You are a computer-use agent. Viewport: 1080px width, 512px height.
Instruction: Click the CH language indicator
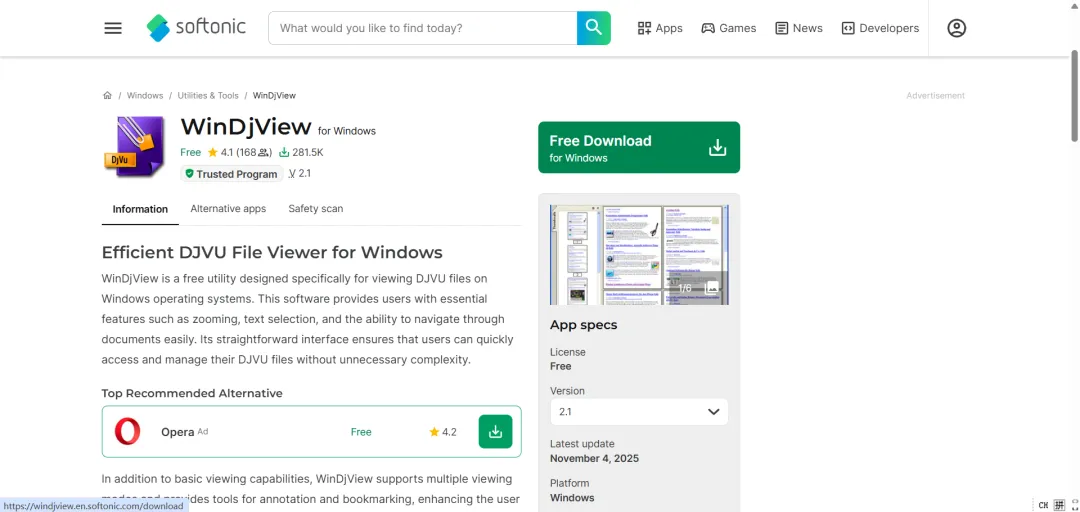[1043, 505]
